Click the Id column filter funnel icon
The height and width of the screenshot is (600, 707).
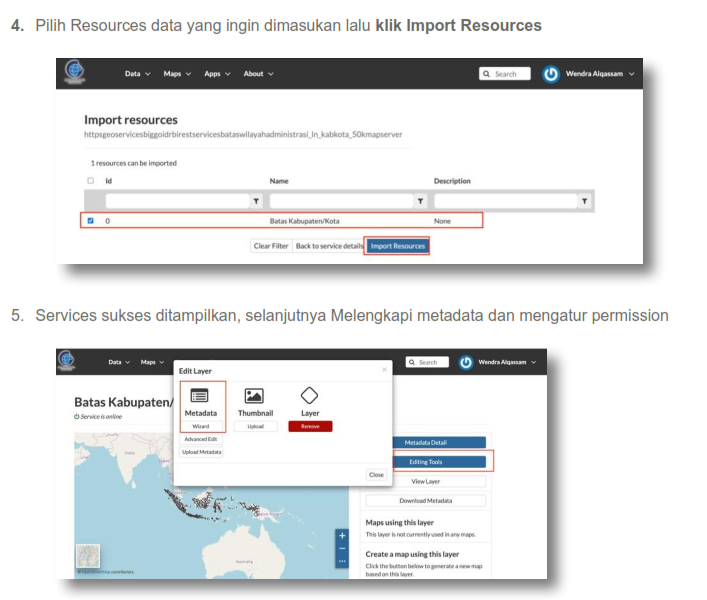(257, 201)
